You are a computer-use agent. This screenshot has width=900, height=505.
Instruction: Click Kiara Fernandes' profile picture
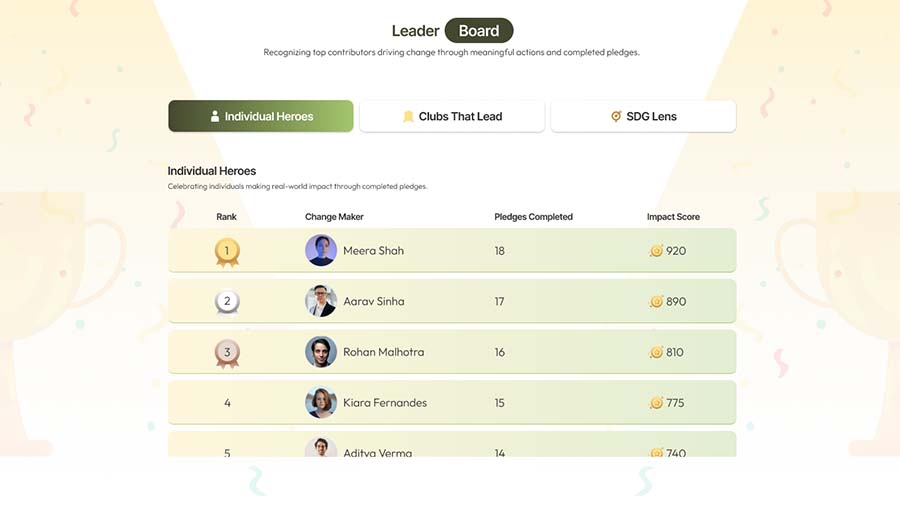coord(321,403)
